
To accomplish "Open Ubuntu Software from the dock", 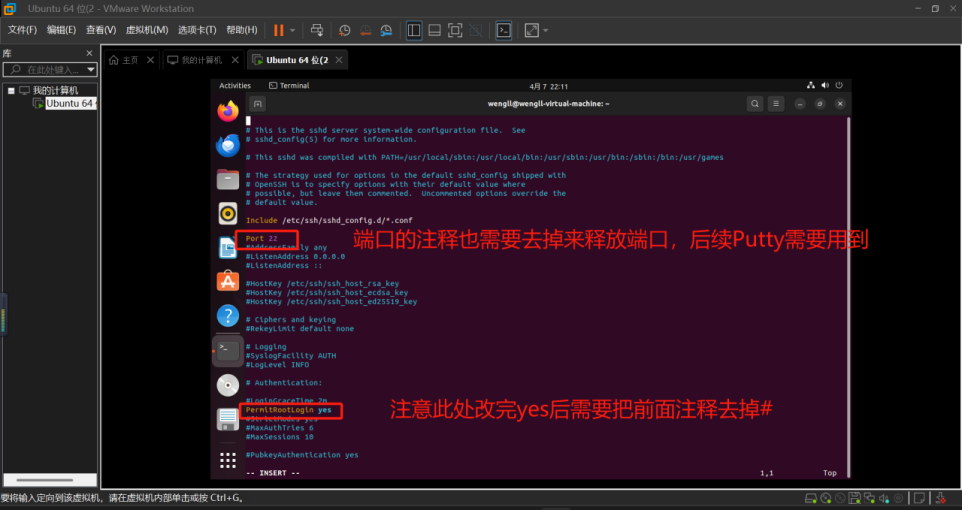I will coord(228,282).
